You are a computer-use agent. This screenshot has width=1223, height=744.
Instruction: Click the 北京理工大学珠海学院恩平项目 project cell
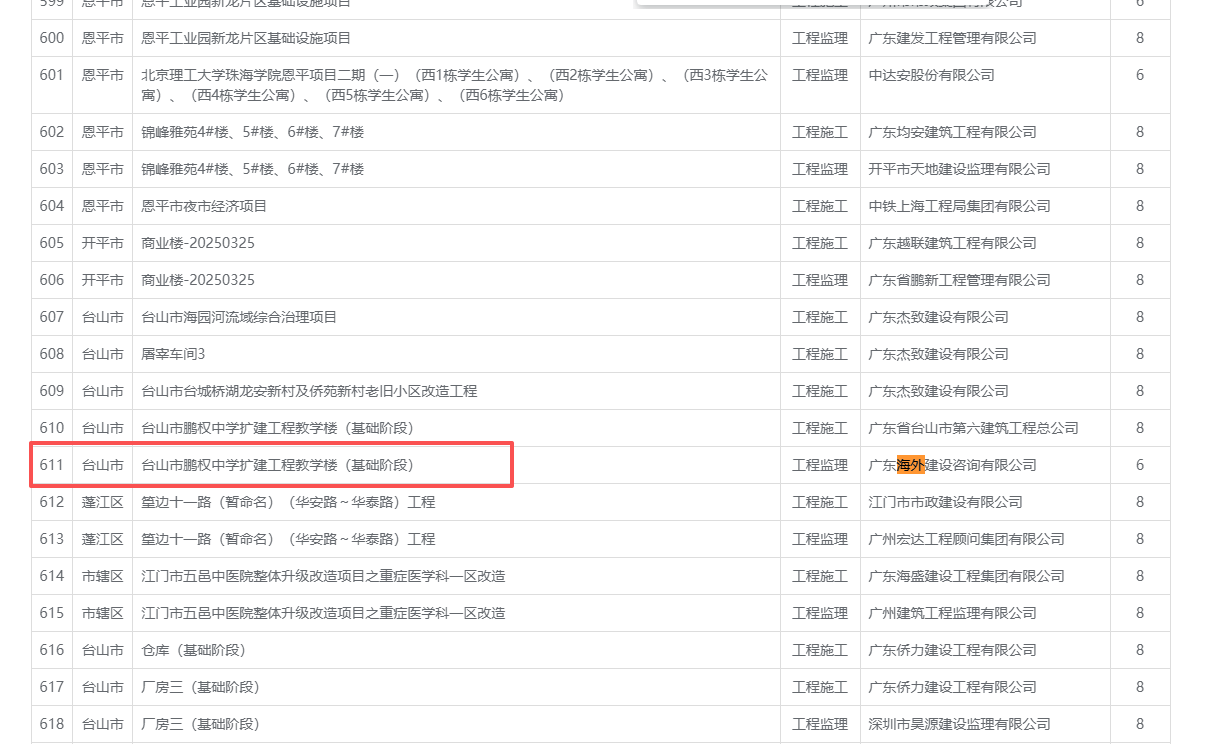pos(455,85)
